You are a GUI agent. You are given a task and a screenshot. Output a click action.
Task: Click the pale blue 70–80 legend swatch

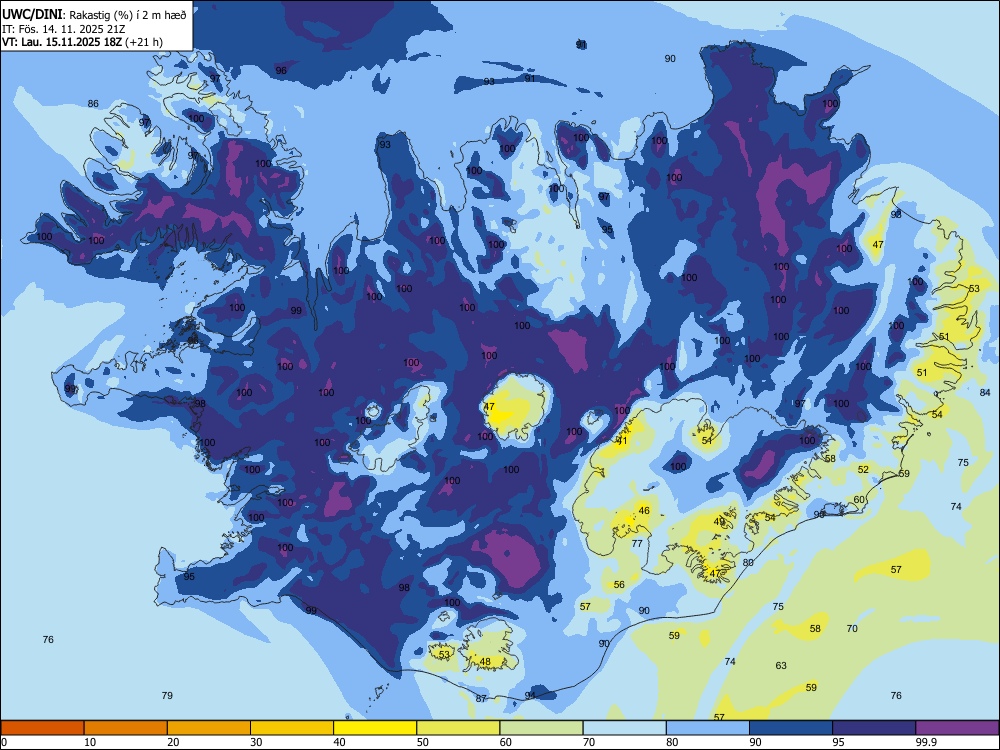click(x=625, y=728)
